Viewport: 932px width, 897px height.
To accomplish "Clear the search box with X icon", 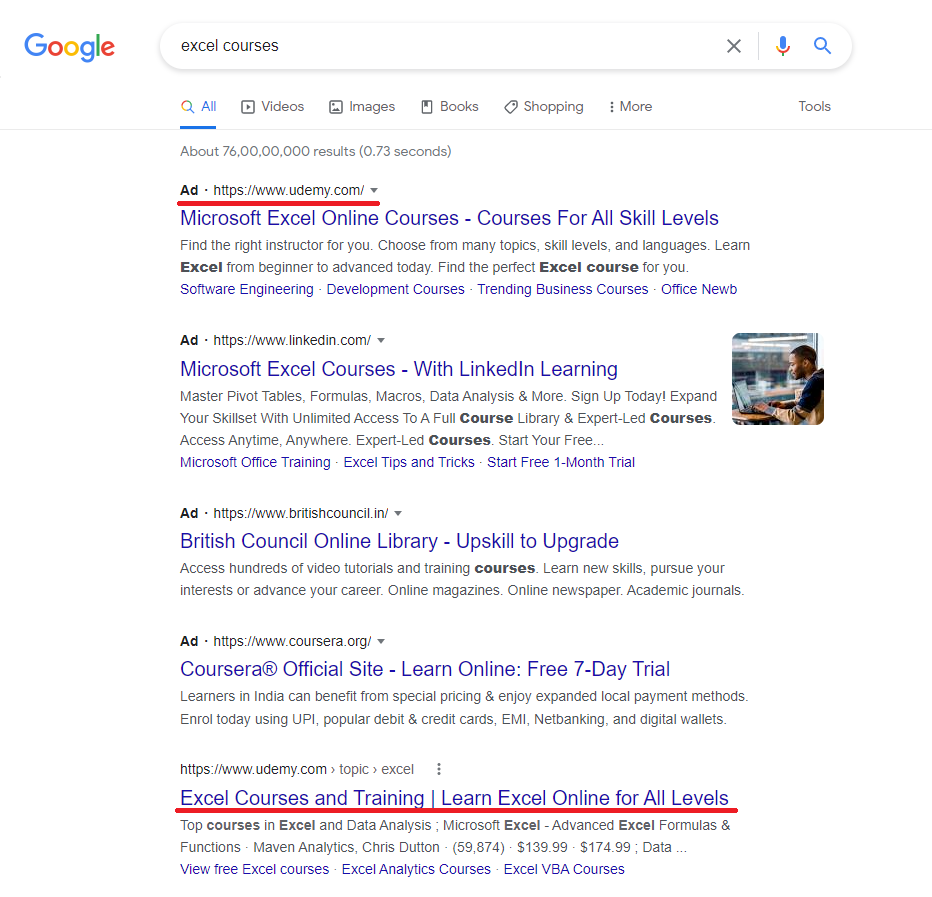I will (733, 46).
